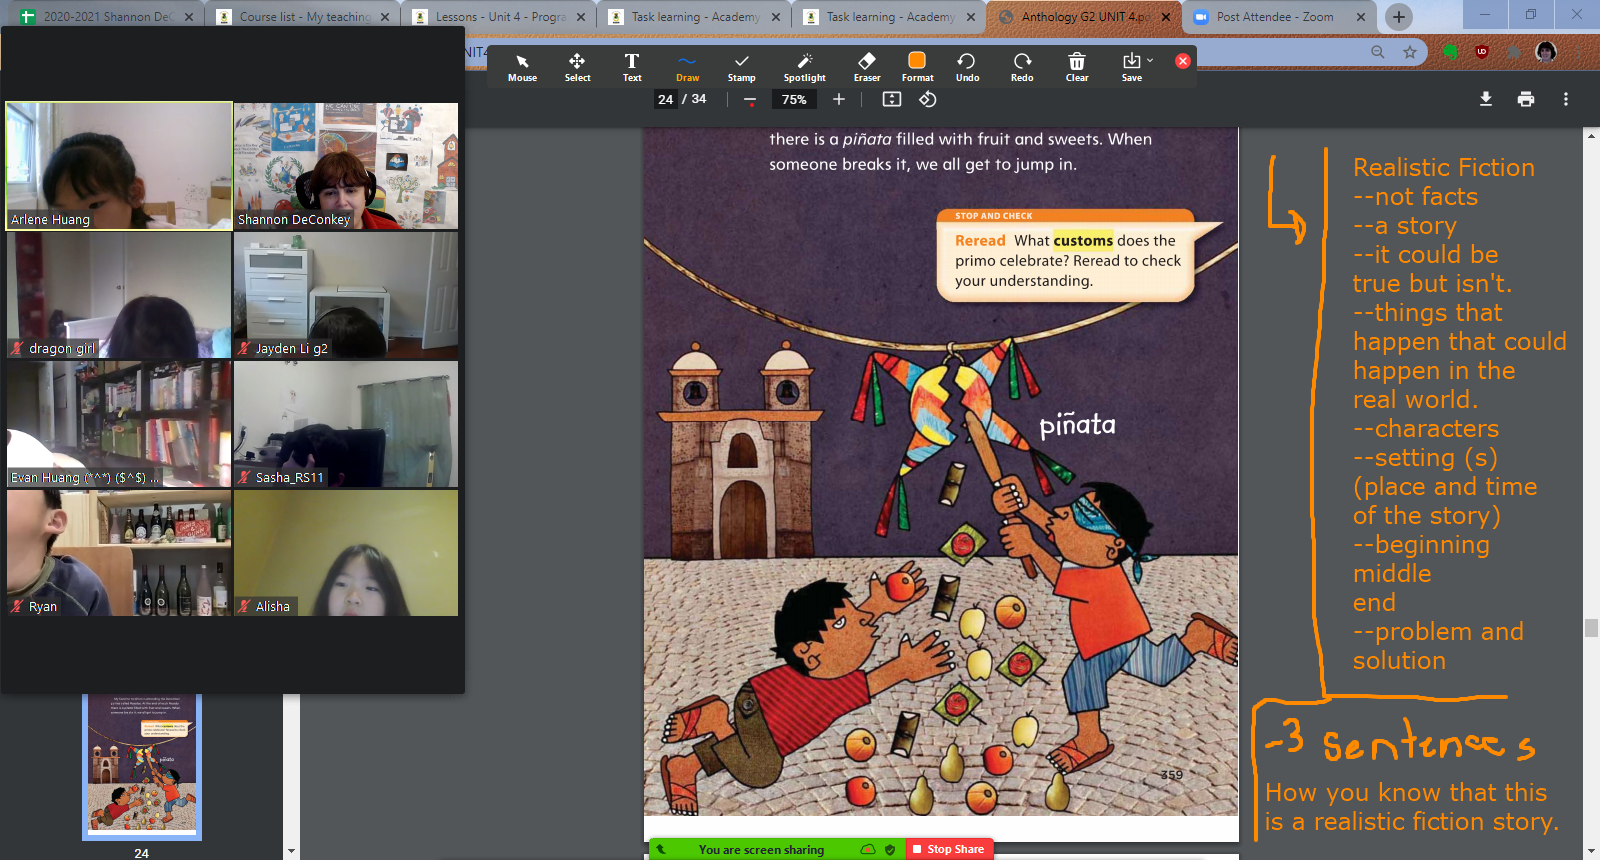The width and height of the screenshot is (1600, 860).
Task: Click the 75% zoom level field
Action: [x=794, y=99]
